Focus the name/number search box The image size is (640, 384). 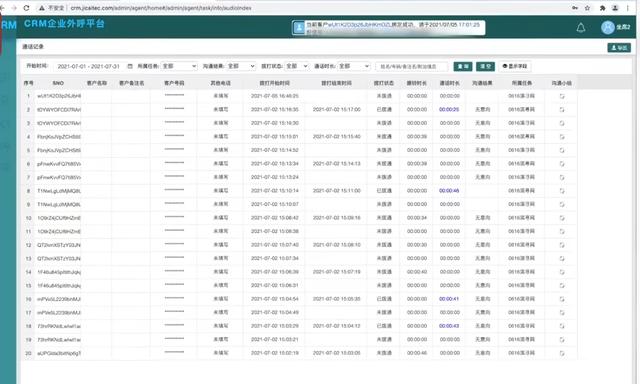click(411, 66)
